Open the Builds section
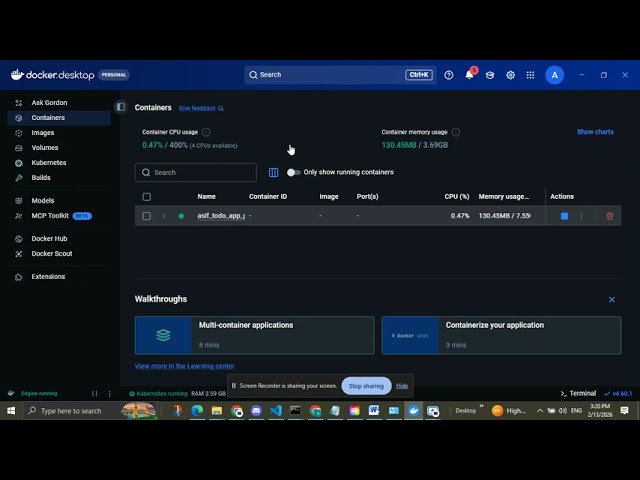 [41, 178]
